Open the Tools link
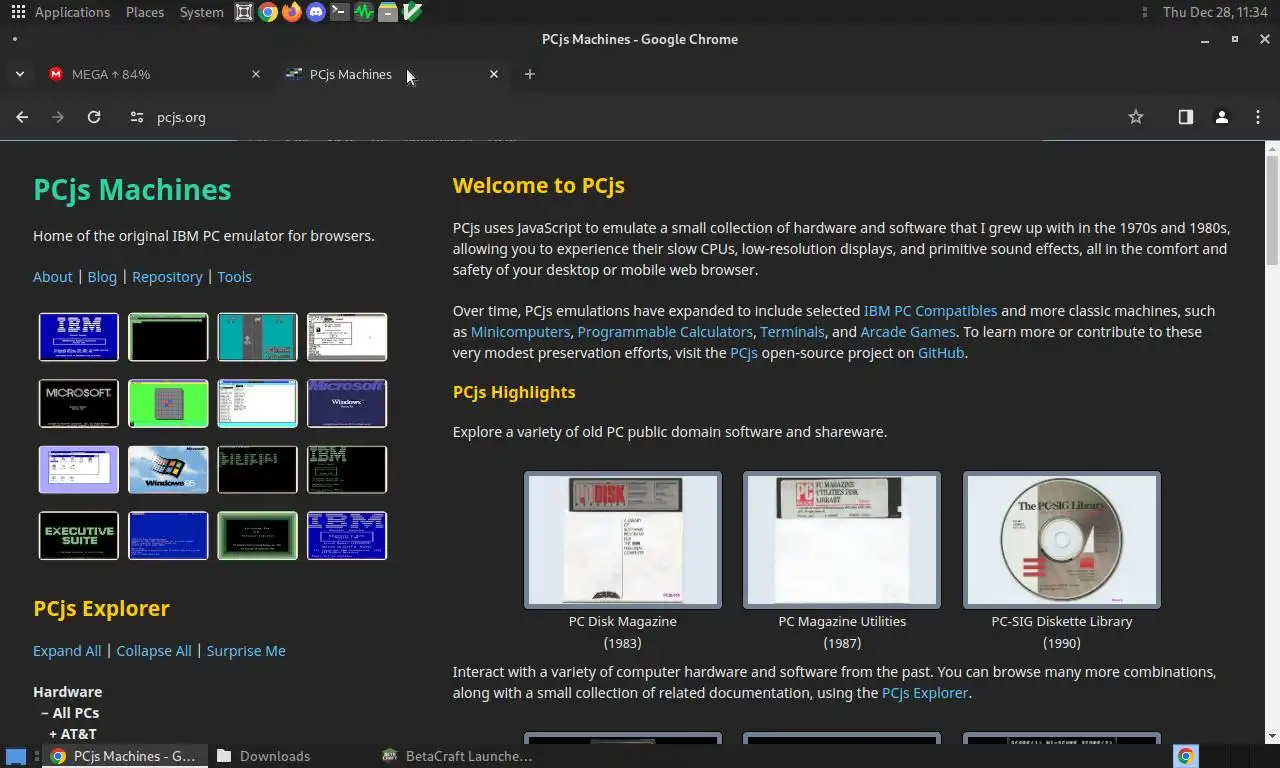This screenshot has height=768, width=1280. pyautogui.click(x=234, y=277)
